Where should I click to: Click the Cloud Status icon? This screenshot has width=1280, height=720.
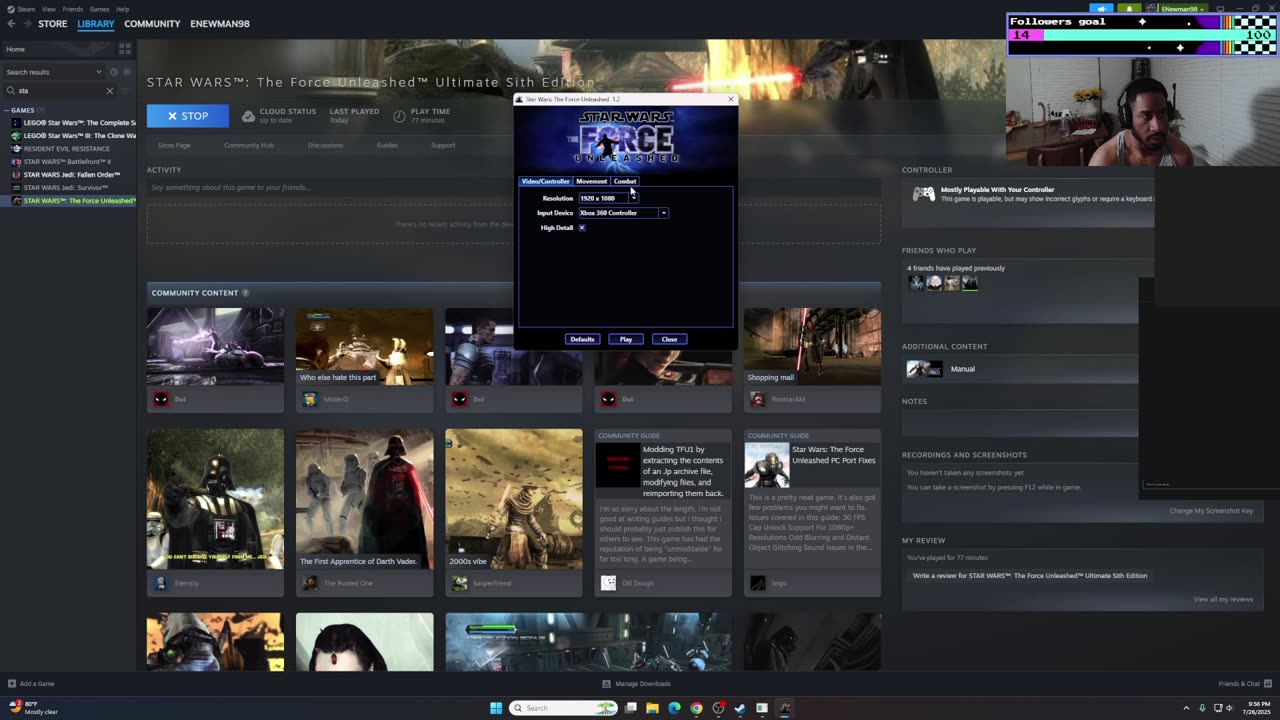point(248,116)
